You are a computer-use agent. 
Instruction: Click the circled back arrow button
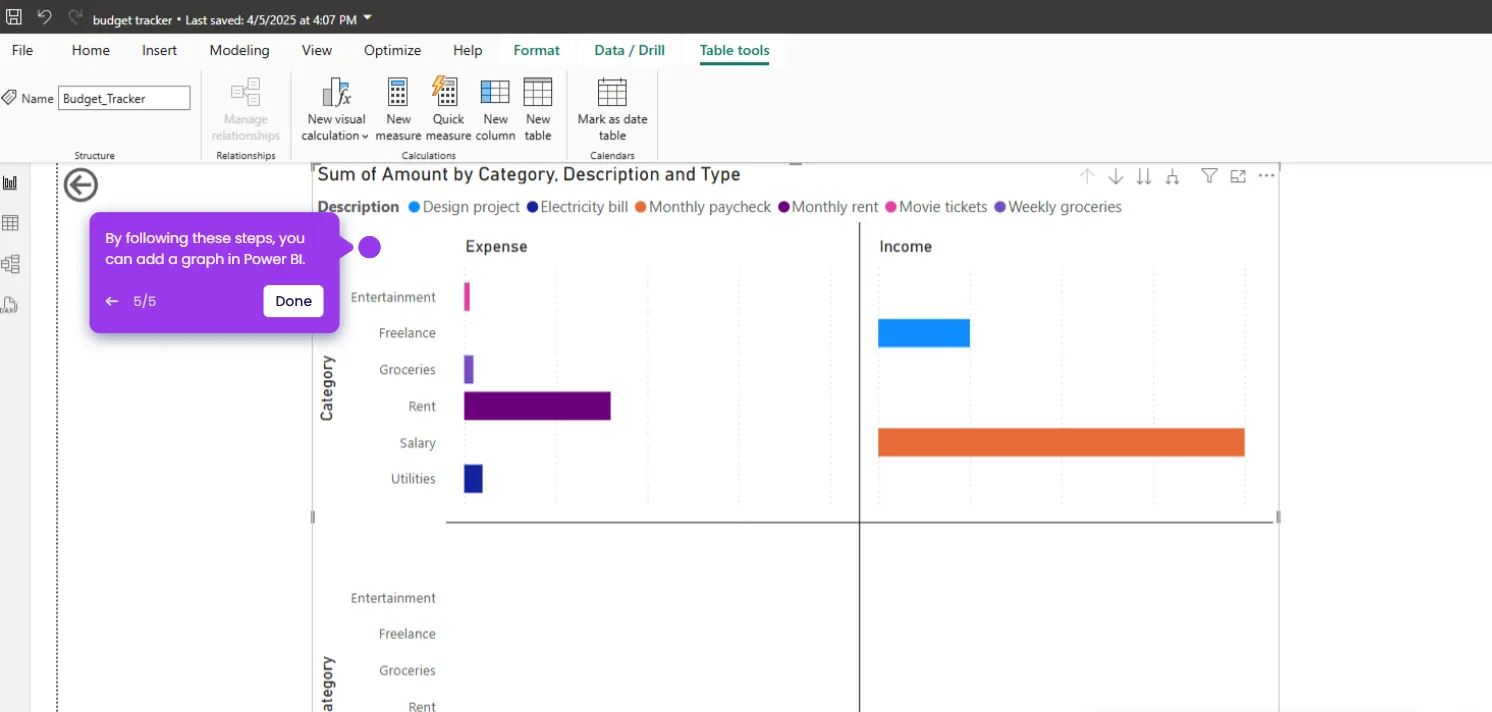pos(81,185)
